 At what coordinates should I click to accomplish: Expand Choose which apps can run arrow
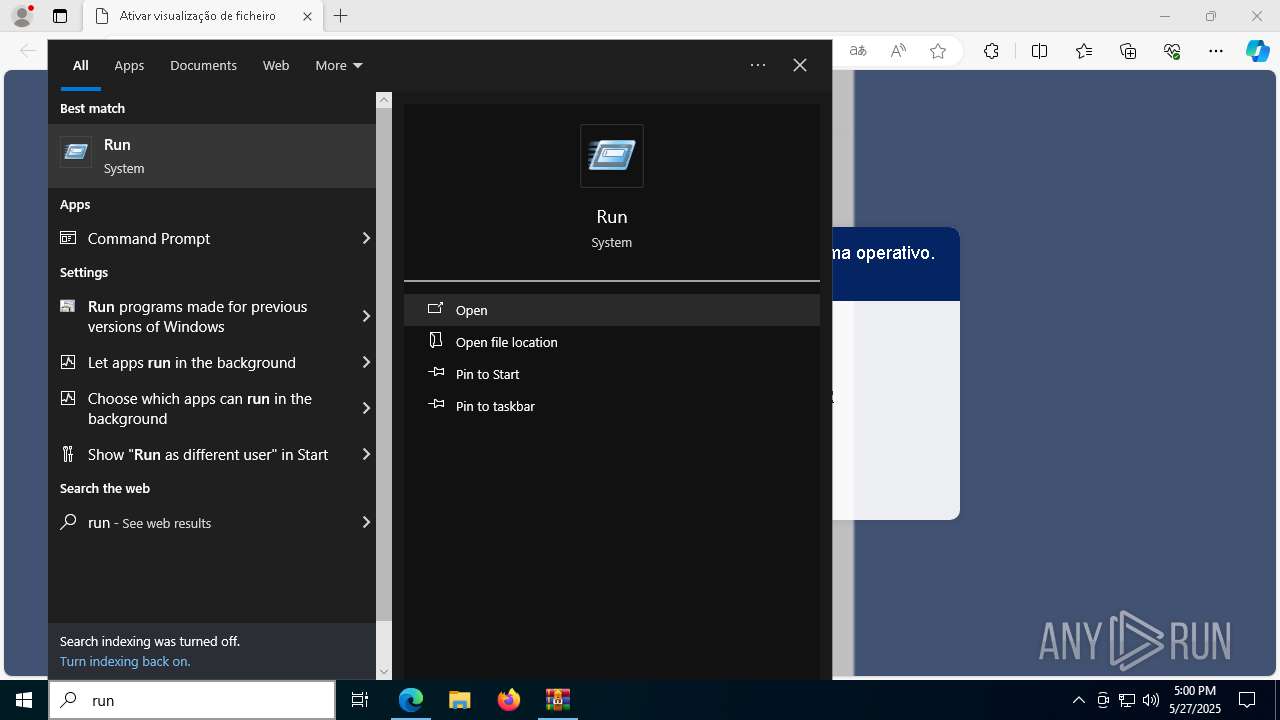(x=366, y=408)
